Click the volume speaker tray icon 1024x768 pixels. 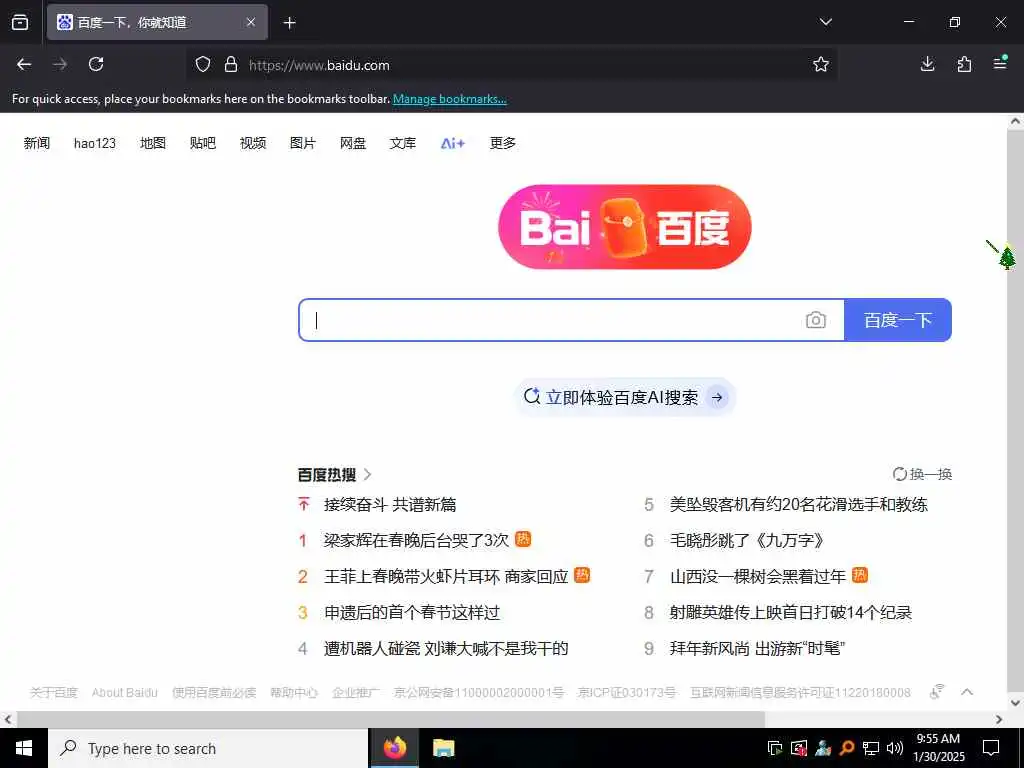click(895, 748)
